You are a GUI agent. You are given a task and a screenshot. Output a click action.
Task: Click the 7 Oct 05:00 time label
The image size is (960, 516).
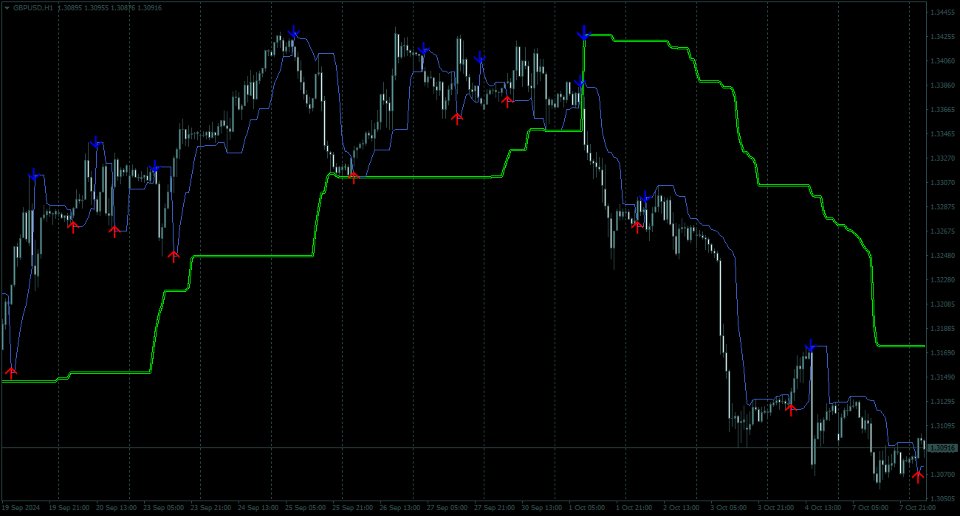(x=870, y=507)
